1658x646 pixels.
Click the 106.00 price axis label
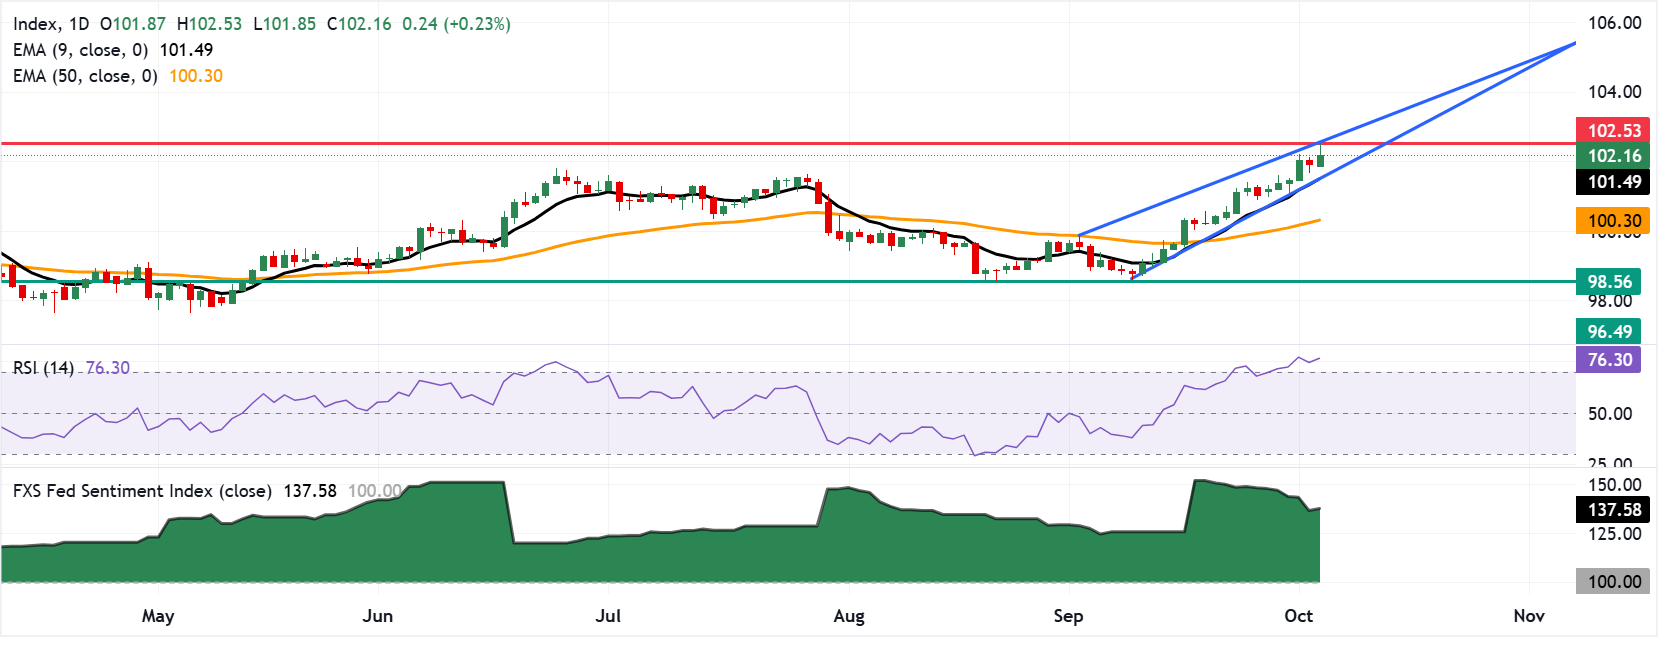pyautogui.click(x=1615, y=23)
